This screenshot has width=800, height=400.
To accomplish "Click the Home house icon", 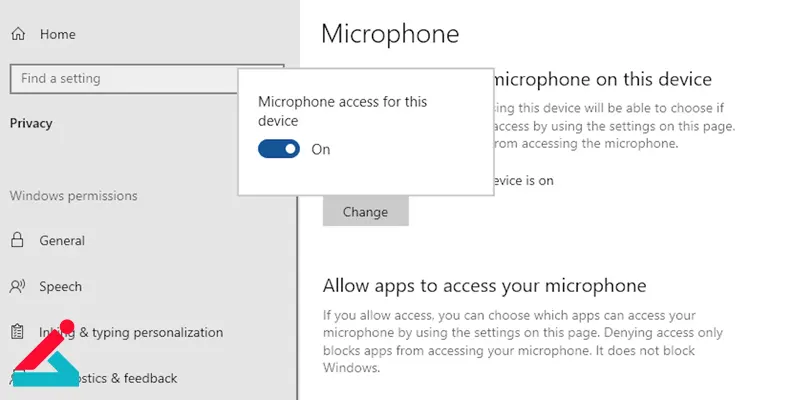I will 18,34.
